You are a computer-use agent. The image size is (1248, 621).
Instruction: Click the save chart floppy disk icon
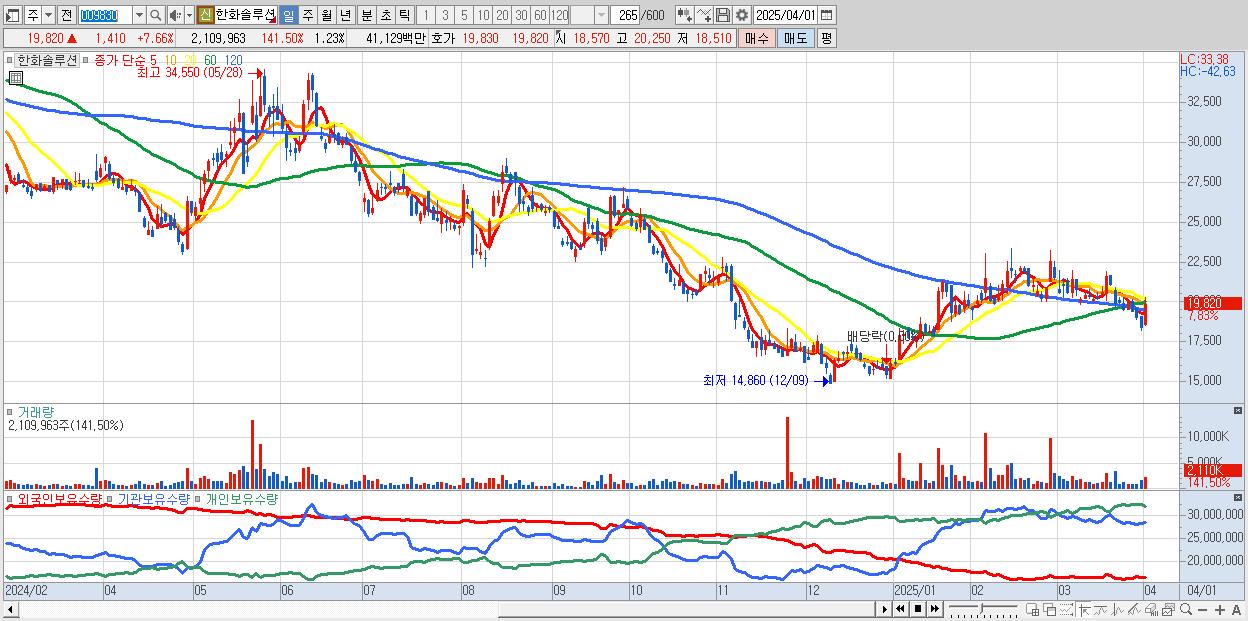point(723,15)
